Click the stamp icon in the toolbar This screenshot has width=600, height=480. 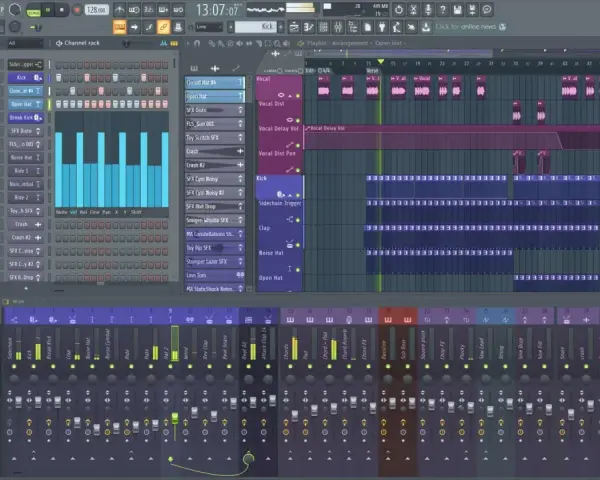pyautogui.click(x=178, y=27)
